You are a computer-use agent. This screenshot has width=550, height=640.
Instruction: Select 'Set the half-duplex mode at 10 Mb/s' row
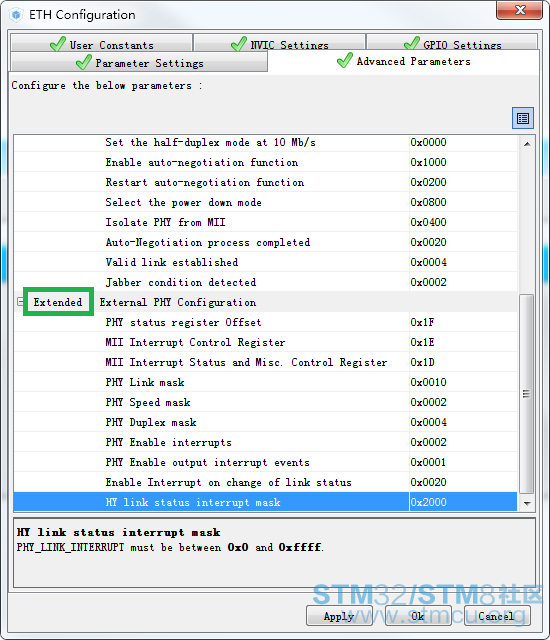click(266, 142)
